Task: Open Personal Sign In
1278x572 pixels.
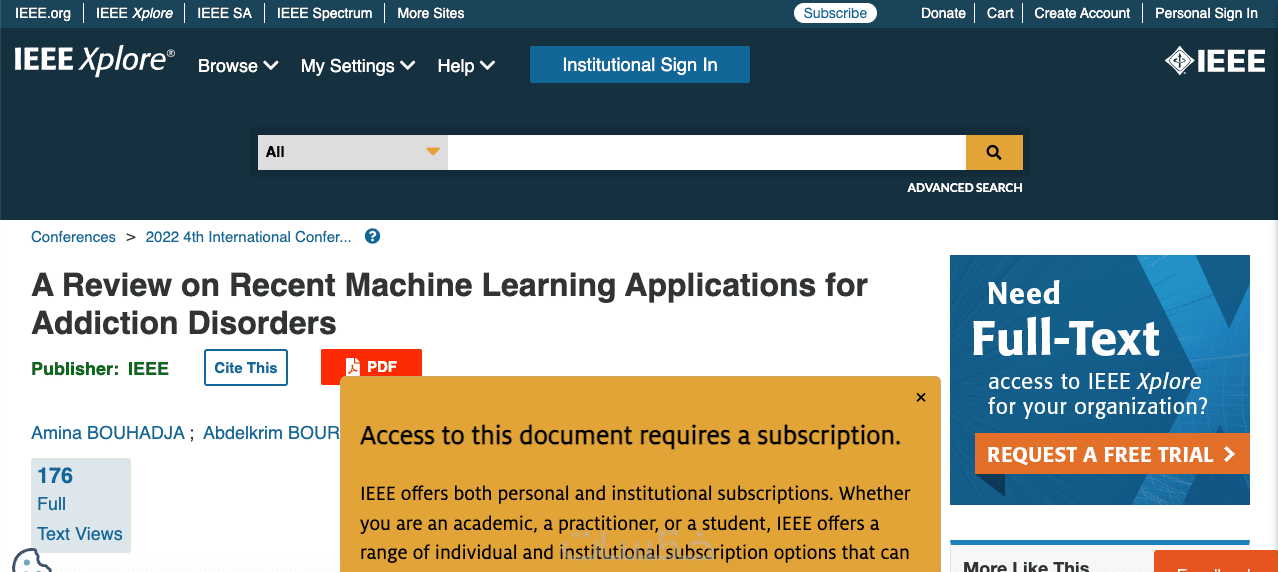Action: point(1206,13)
